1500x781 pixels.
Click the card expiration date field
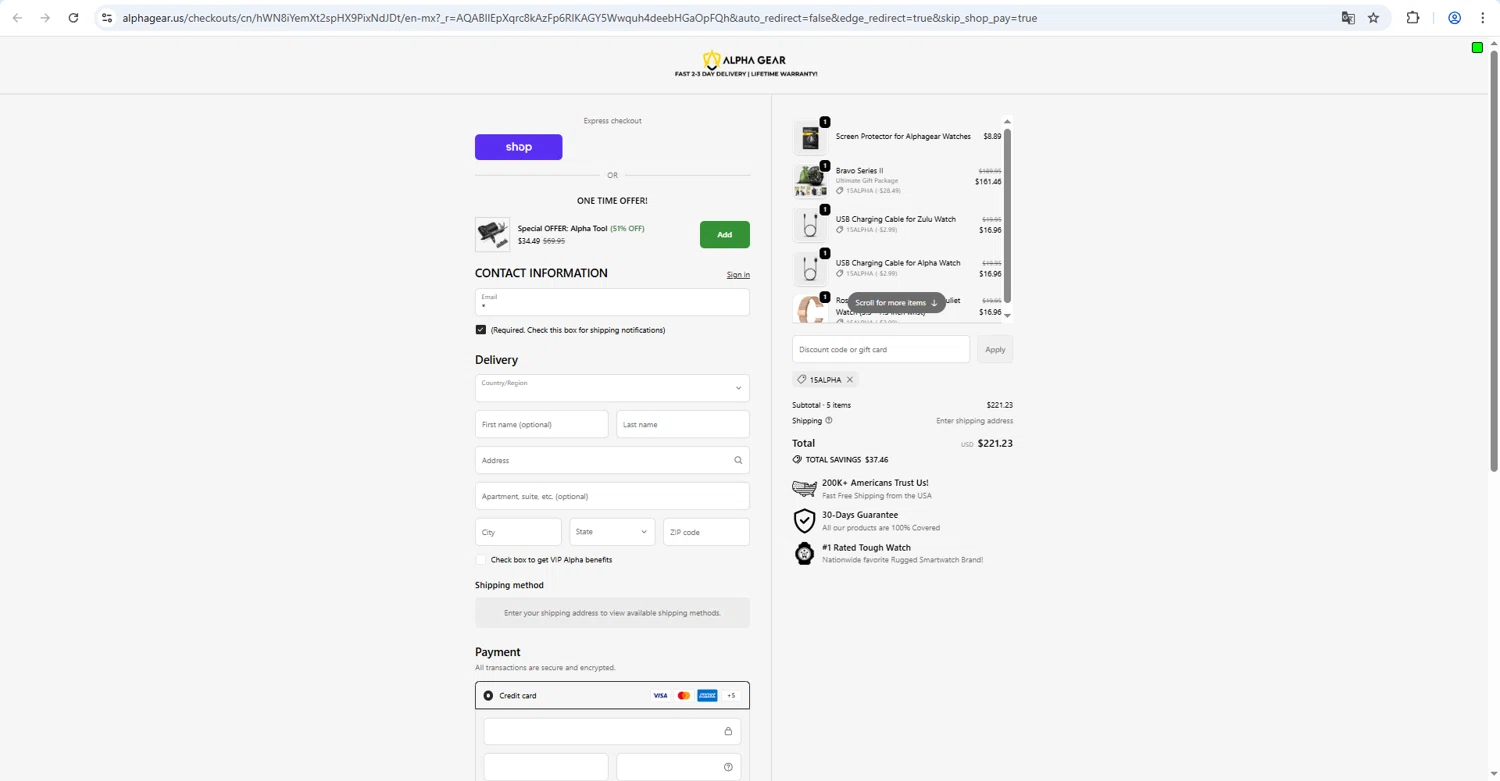pos(546,767)
